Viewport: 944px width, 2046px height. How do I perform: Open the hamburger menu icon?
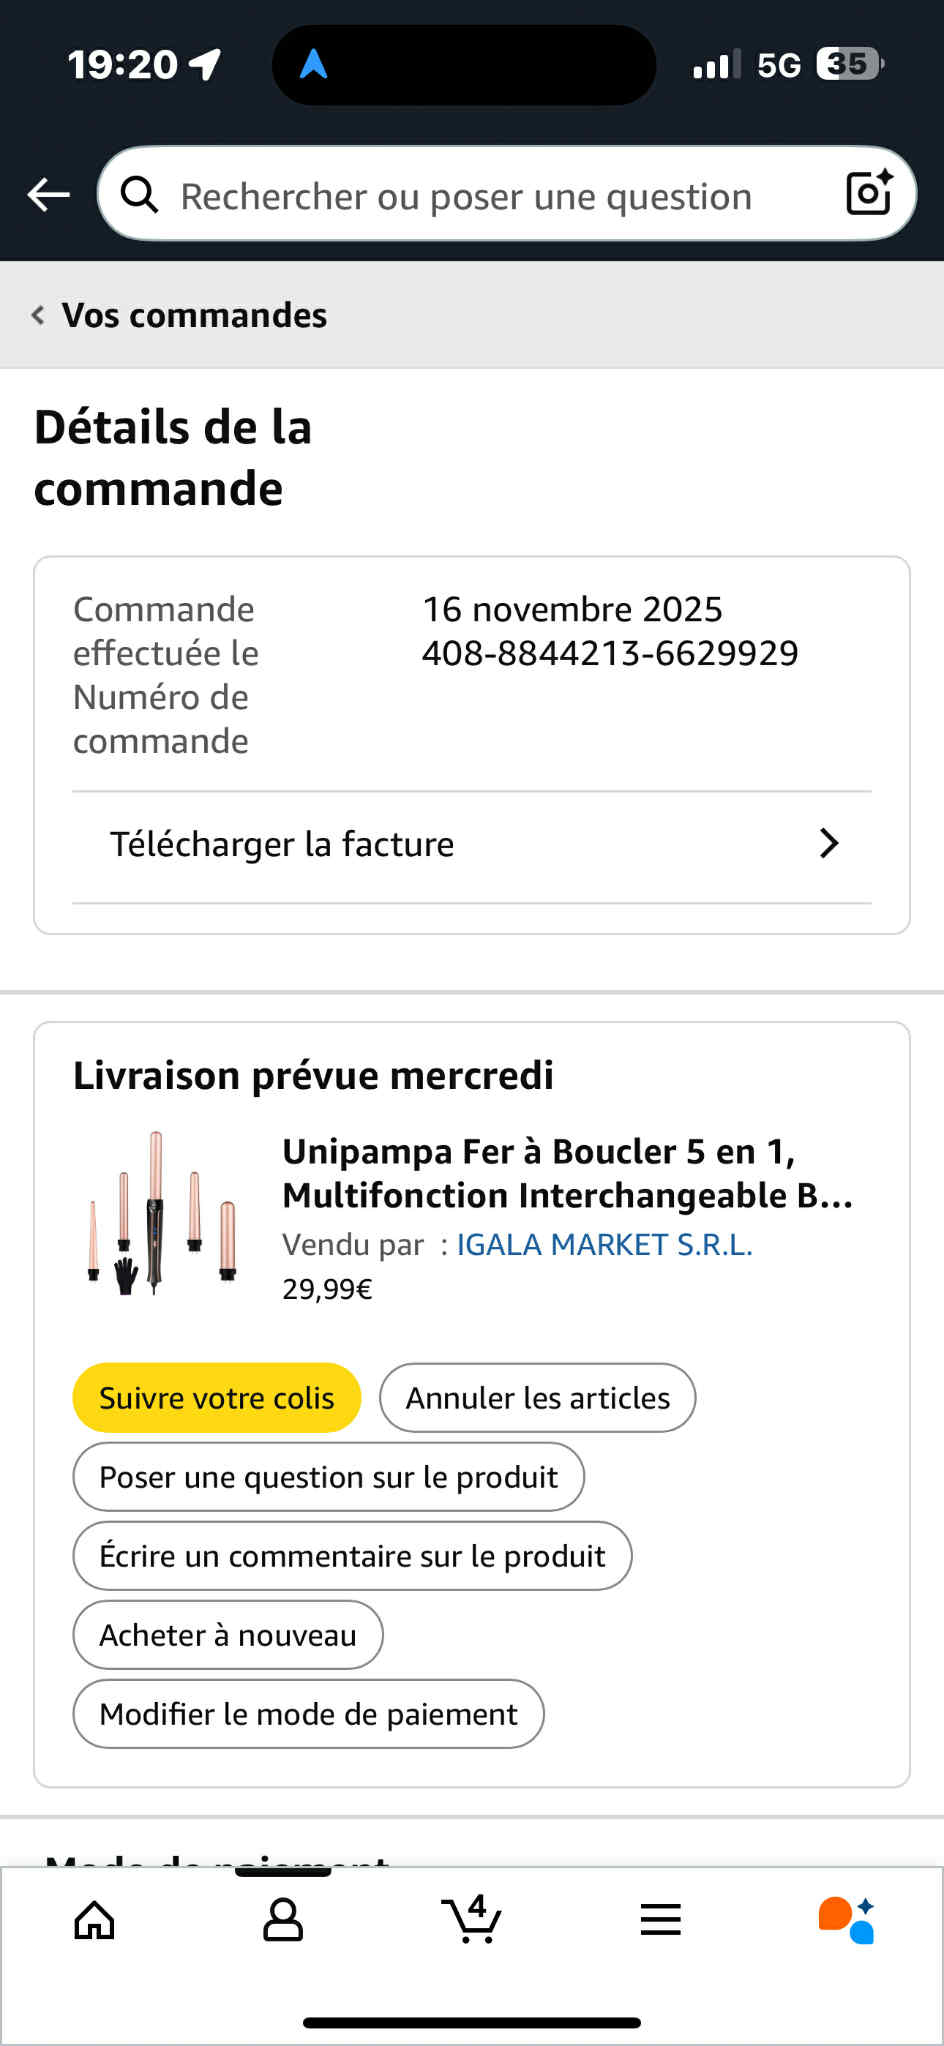pyautogui.click(x=660, y=1920)
